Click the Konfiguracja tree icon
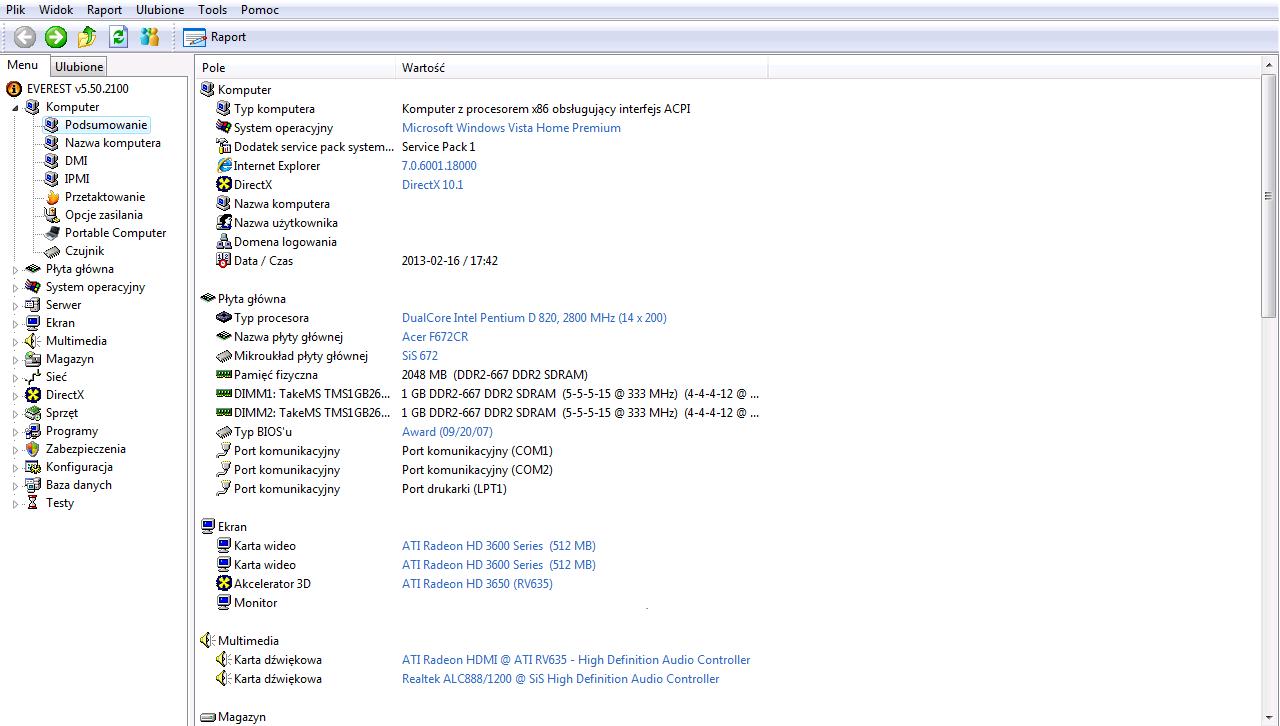The height and width of the screenshot is (726, 1280). point(33,467)
